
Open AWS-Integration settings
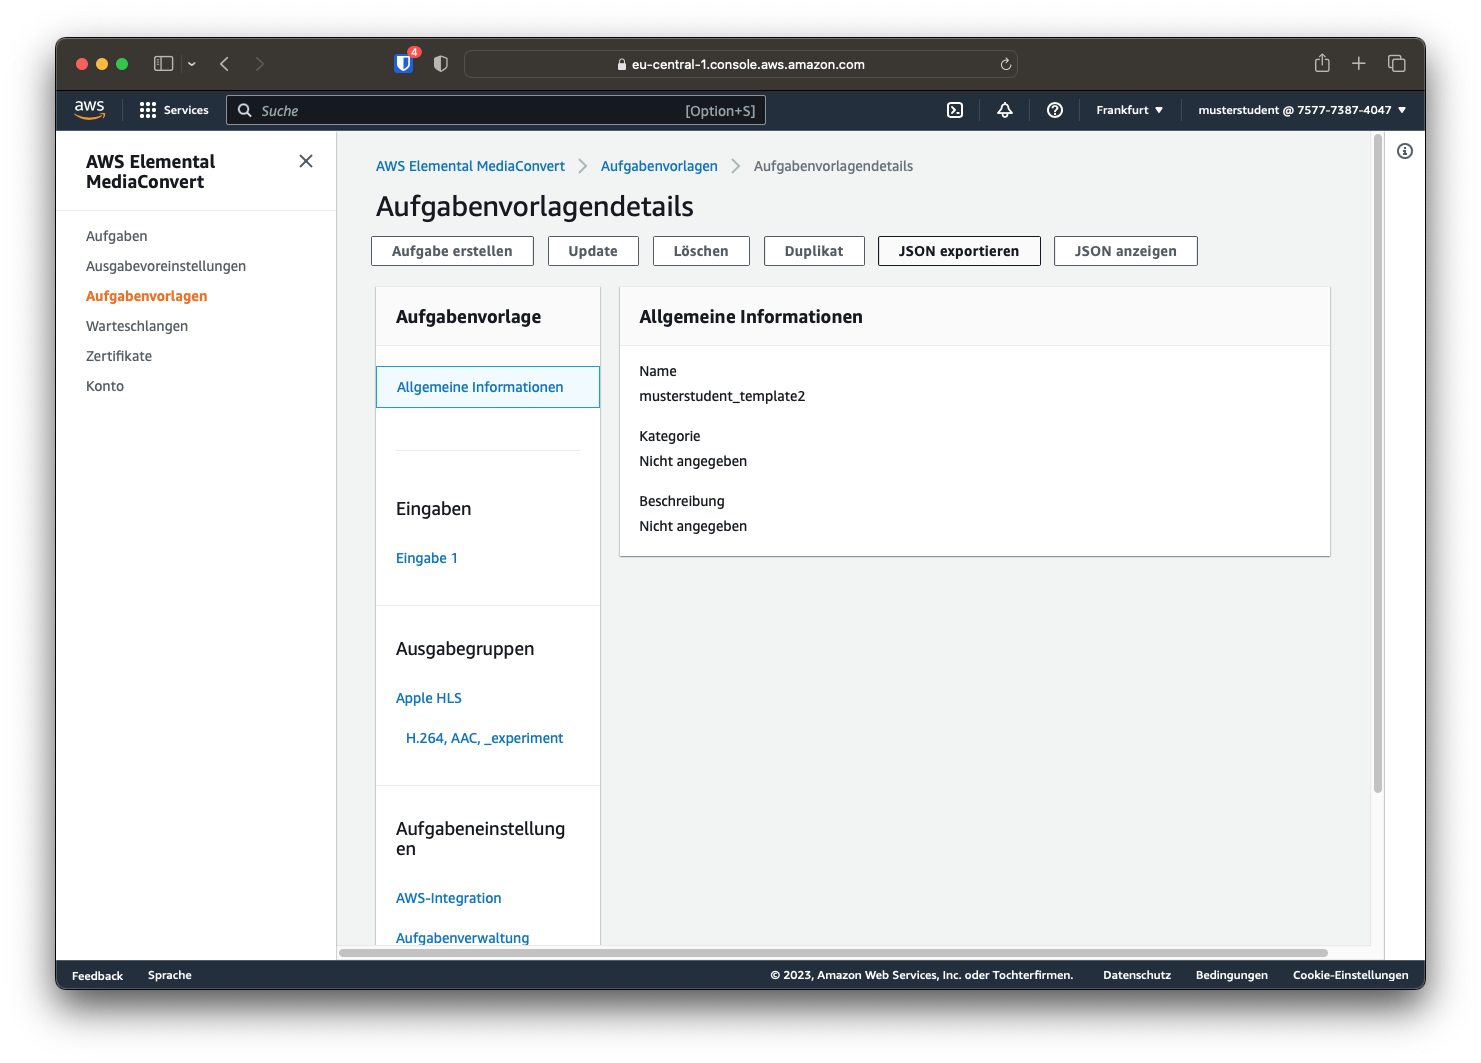tap(449, 898)
